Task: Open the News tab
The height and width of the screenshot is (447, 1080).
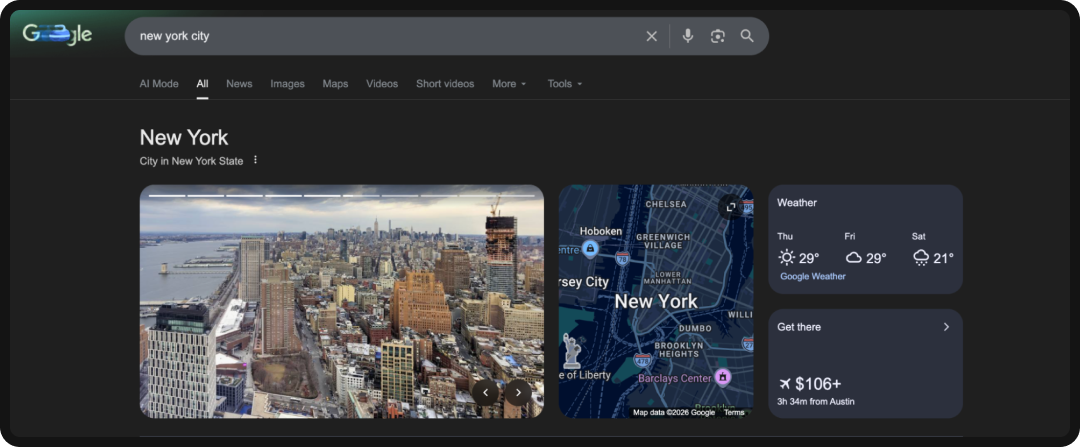Action: pos(239,83)
